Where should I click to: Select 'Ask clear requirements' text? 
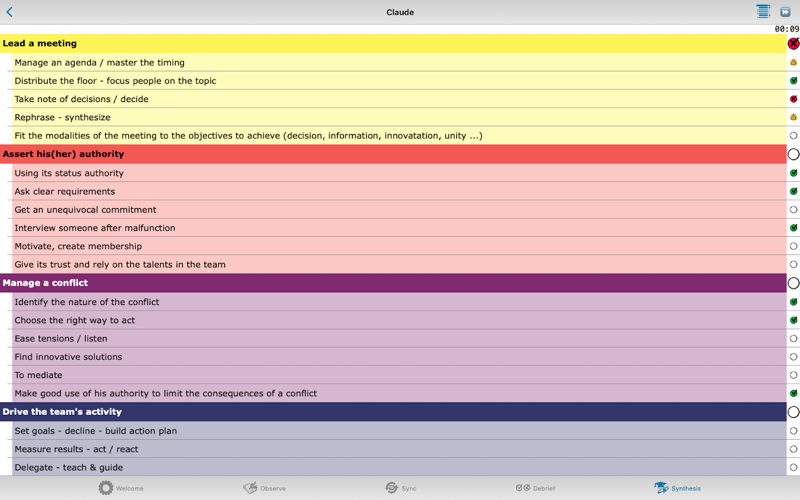pos(65,191)
